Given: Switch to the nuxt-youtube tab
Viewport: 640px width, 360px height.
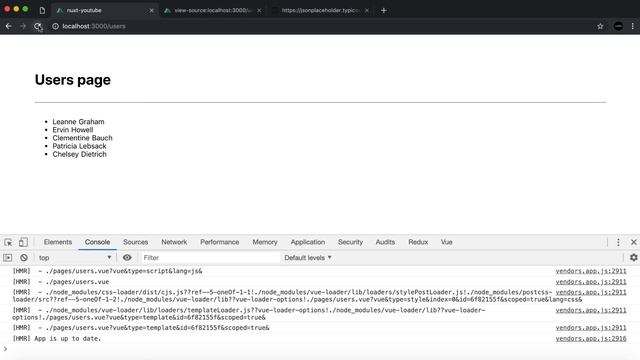Looking at the screenshot, I should [x=105, y=10].
